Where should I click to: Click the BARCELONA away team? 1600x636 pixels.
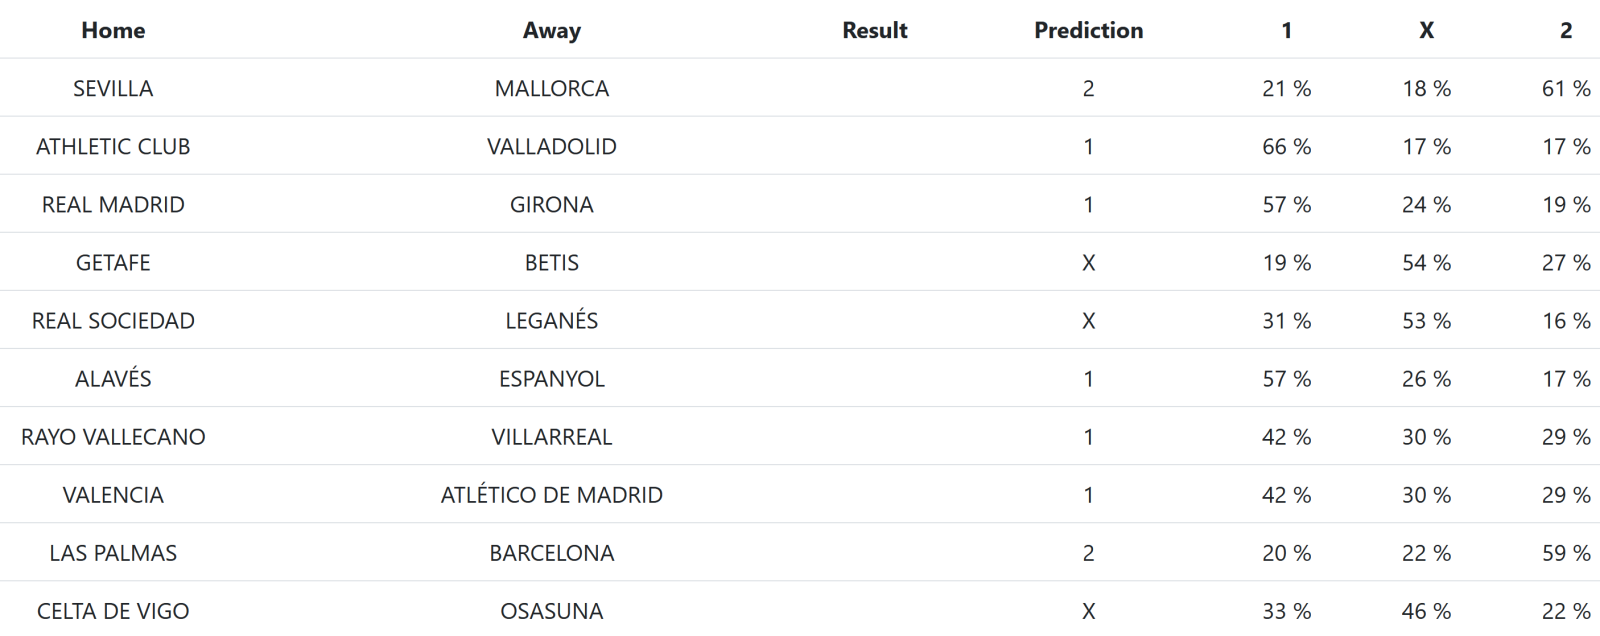point(551,552)
